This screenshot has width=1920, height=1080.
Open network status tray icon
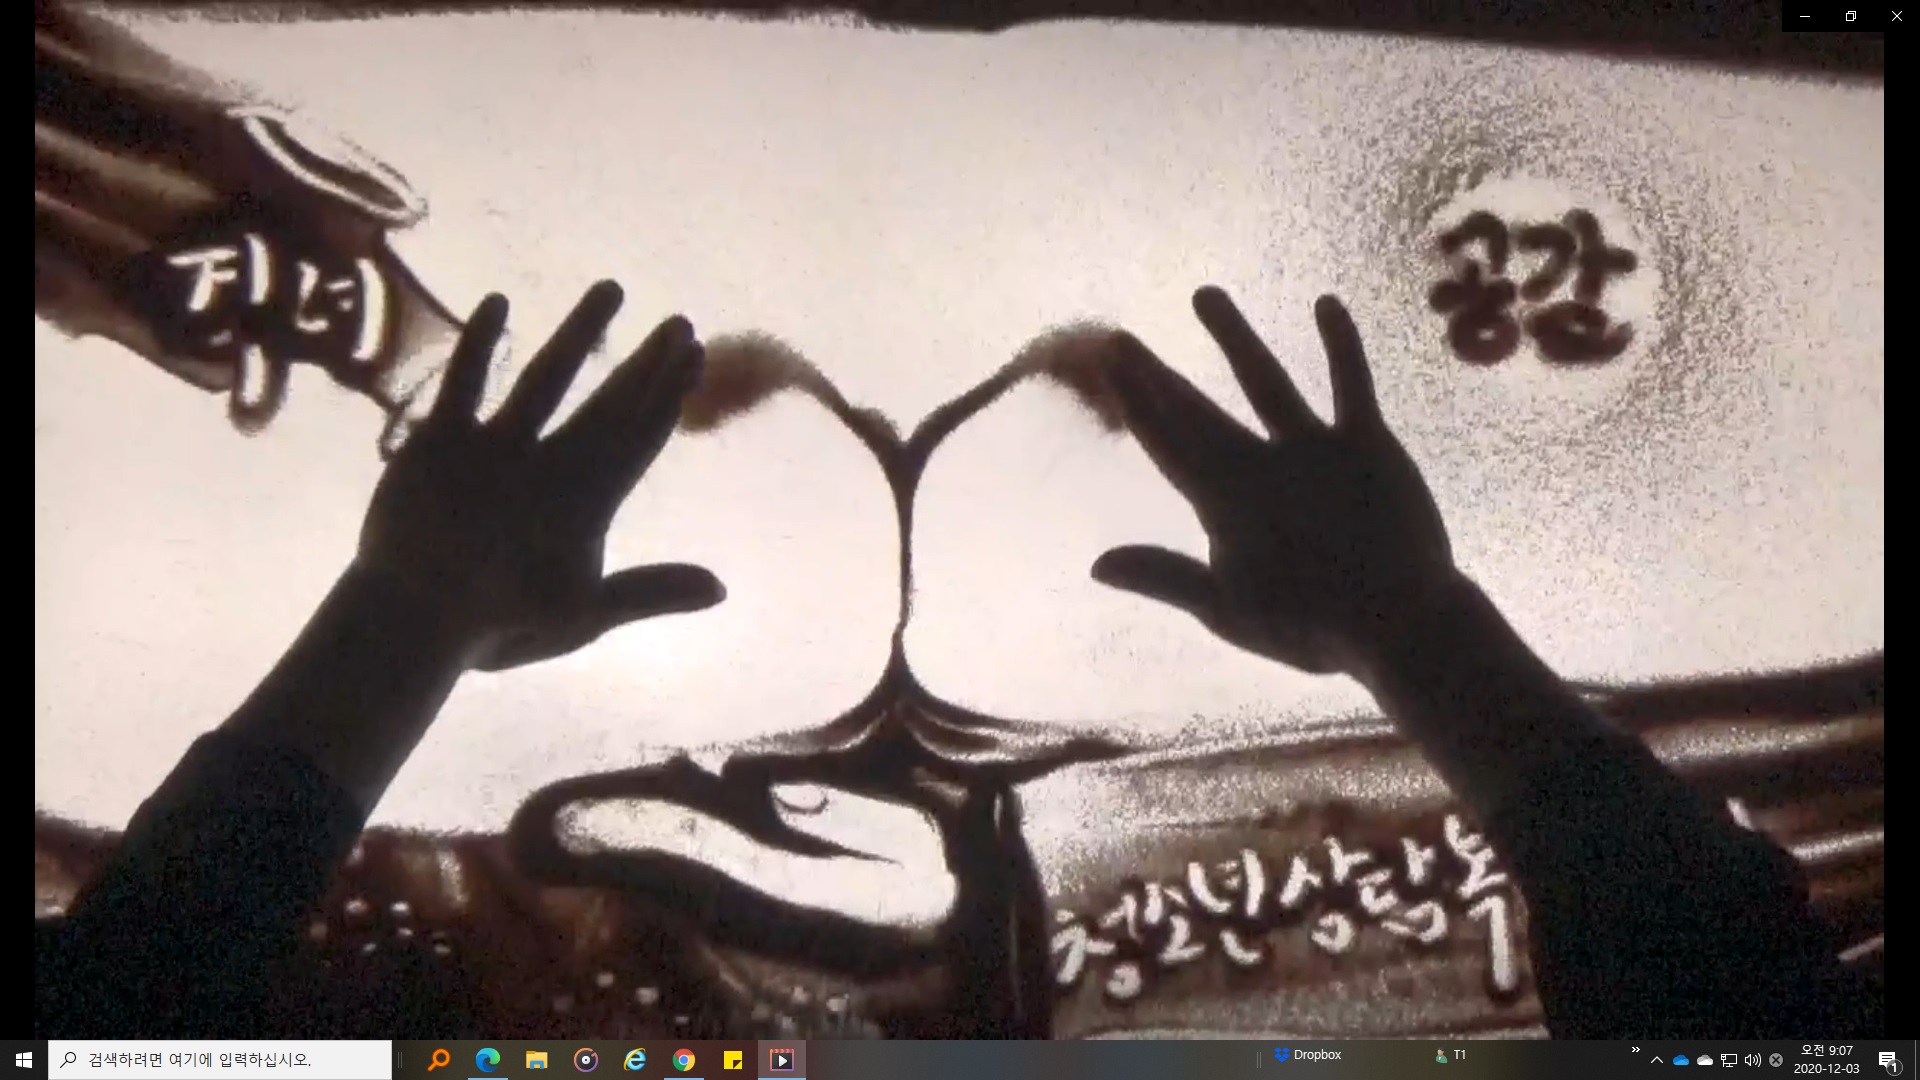(x=1729, y=1060)
